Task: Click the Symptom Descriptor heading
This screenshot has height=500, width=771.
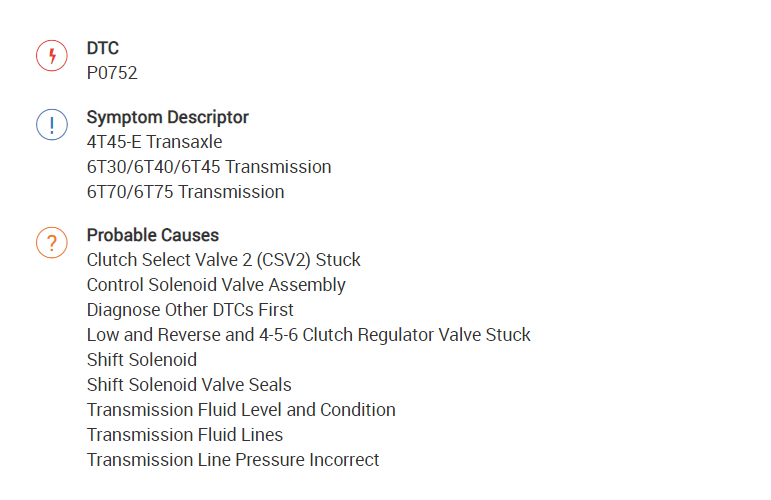Action: tap(167, 117)
